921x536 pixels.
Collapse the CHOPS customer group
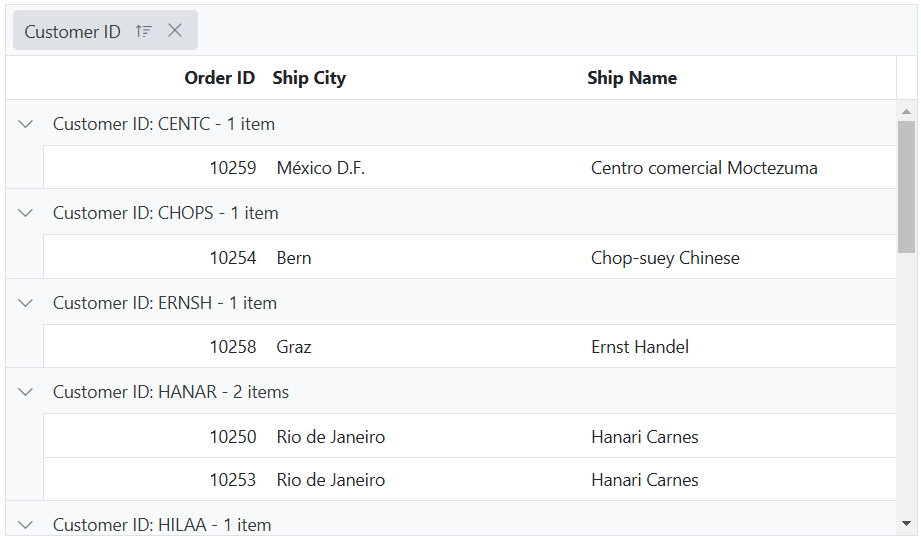pyautogui.click(x=26, y=213)
